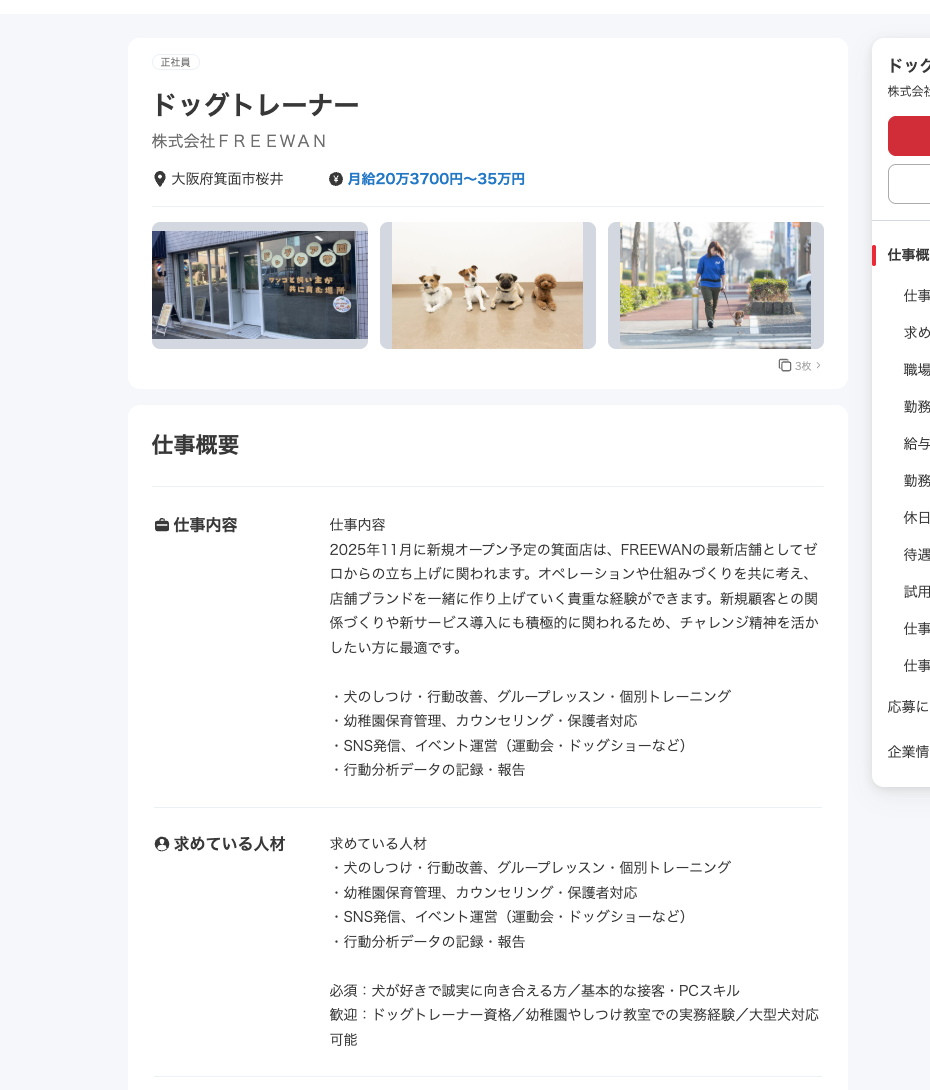This screenshot has height=1090, width=930.
Task: Select the 正社員 employment type tag
Action: pyautogui.click(x=176, y=62)
